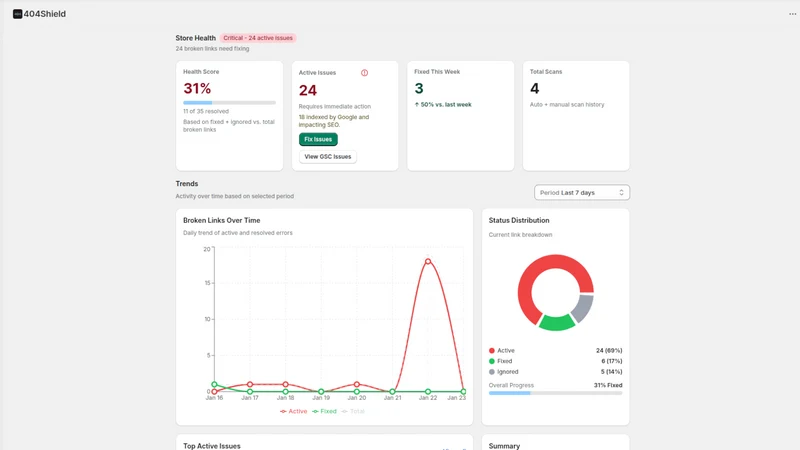Click the Jan 23 axis label
This screenshot has height=450, width=800.
click(x=457, y=398)
